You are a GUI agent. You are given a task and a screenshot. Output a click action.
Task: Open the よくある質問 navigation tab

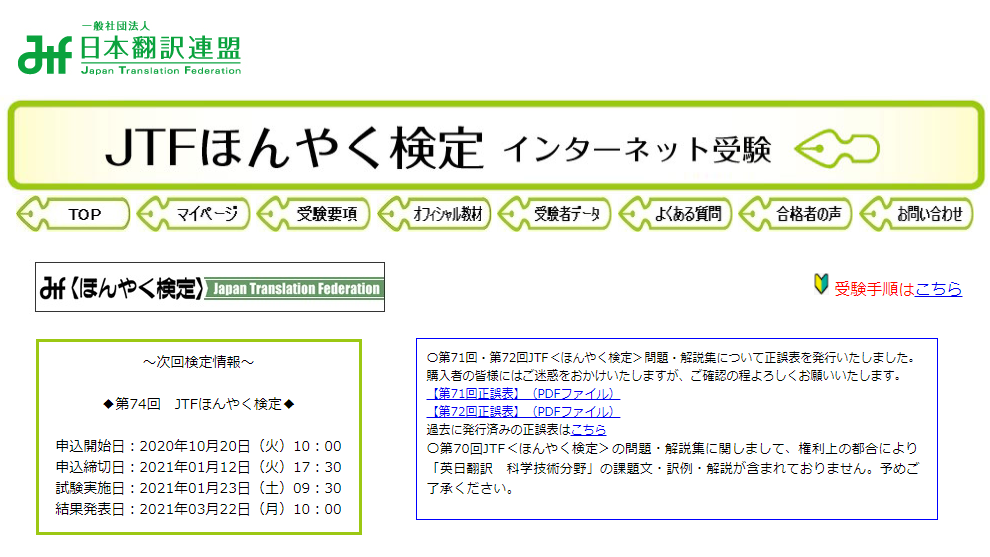[676, 214]
